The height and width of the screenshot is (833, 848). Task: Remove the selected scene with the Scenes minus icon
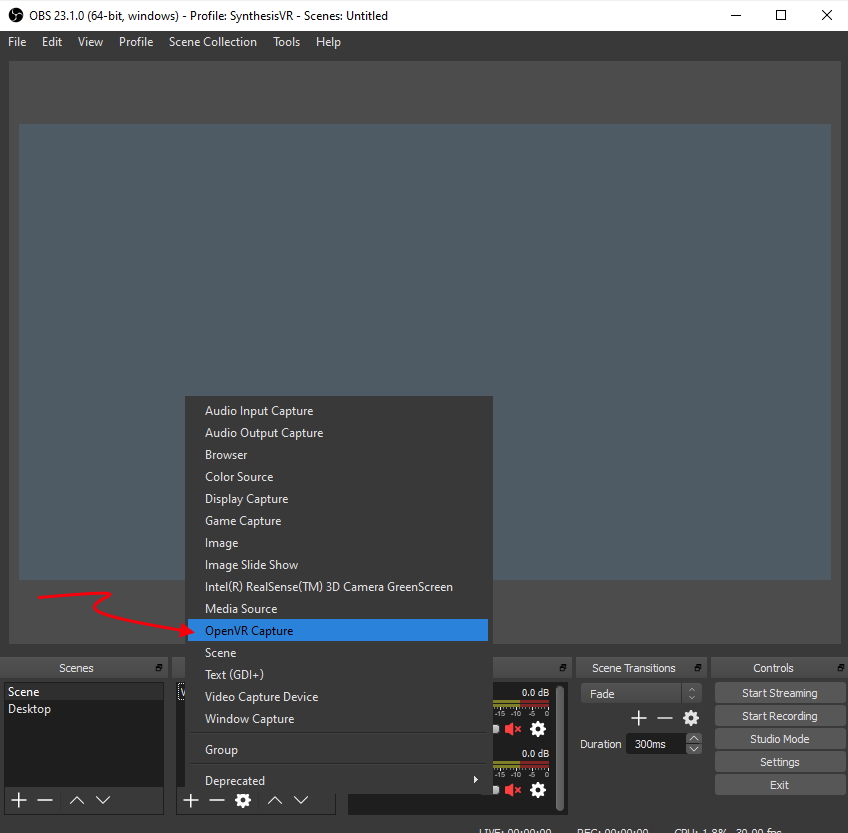[45, 800]
